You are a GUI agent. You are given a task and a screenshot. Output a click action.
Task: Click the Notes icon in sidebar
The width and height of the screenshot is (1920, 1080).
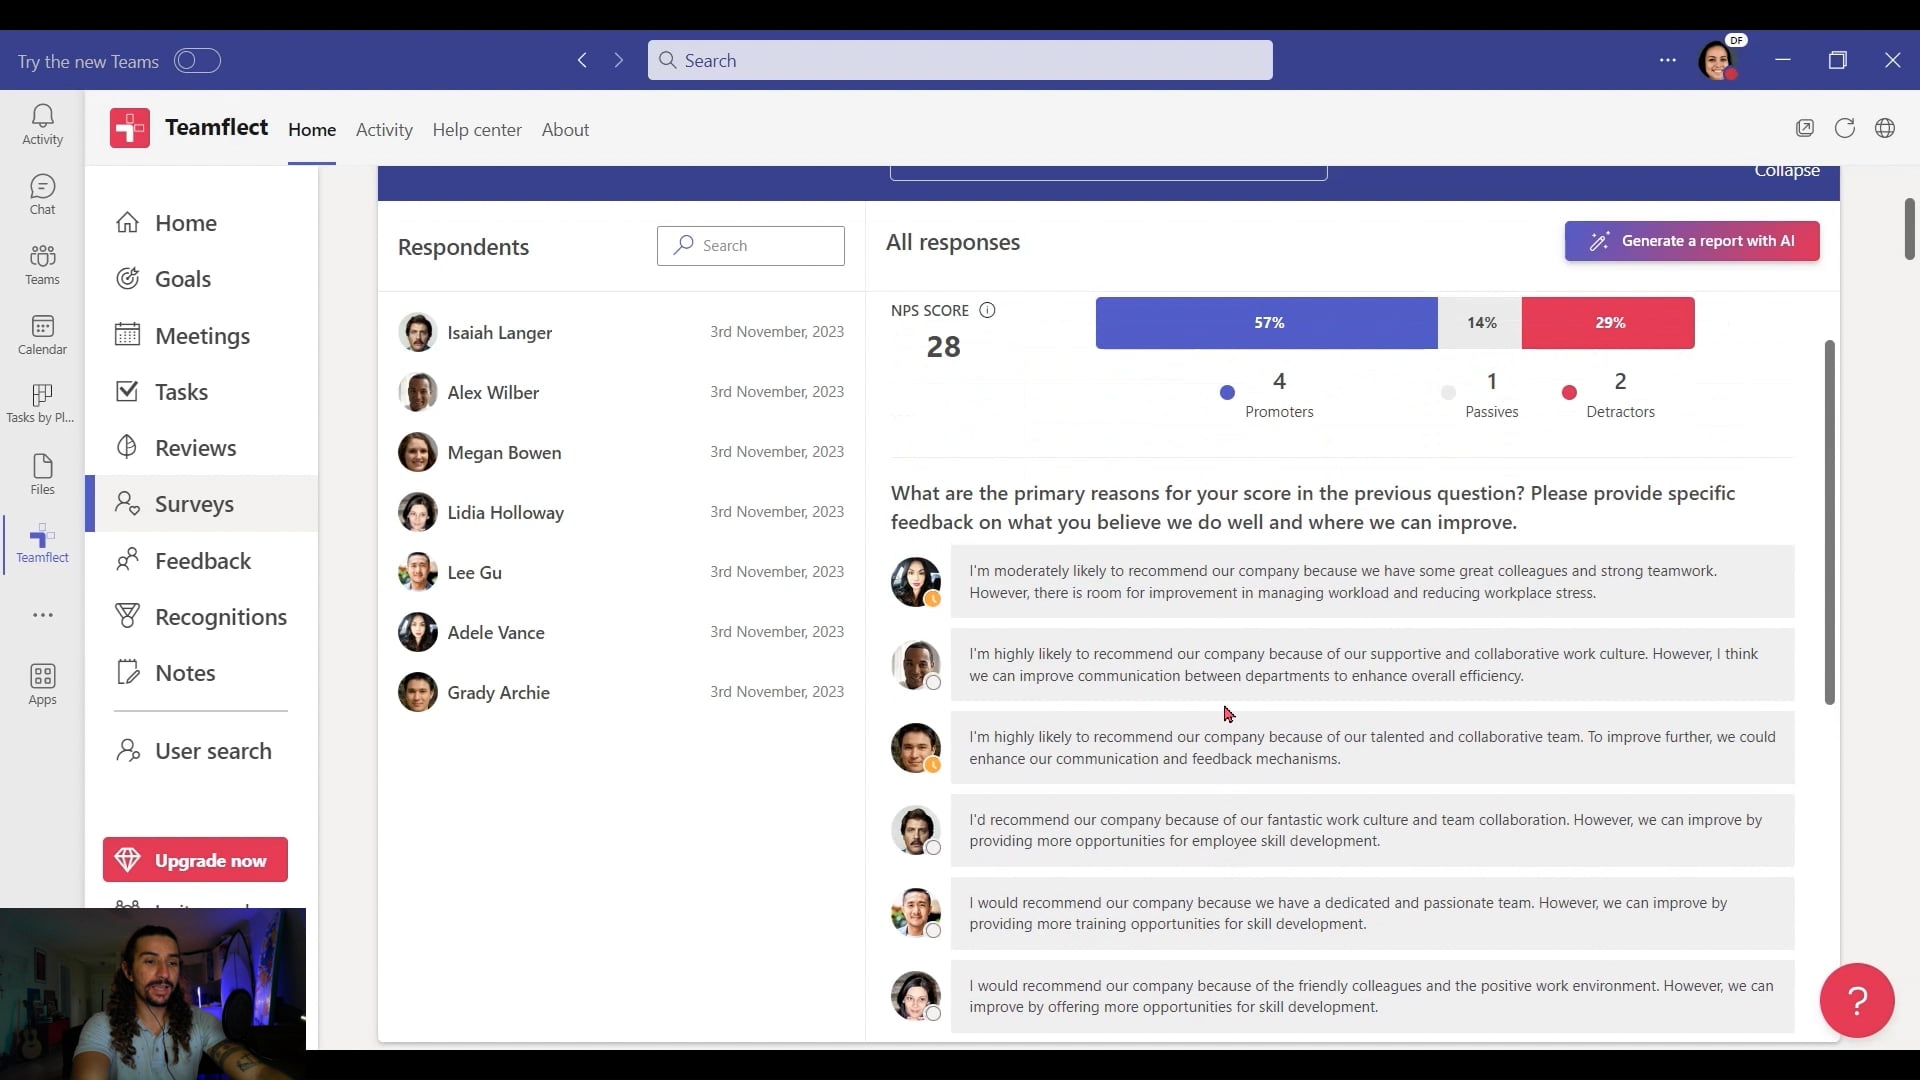(128, 673)
